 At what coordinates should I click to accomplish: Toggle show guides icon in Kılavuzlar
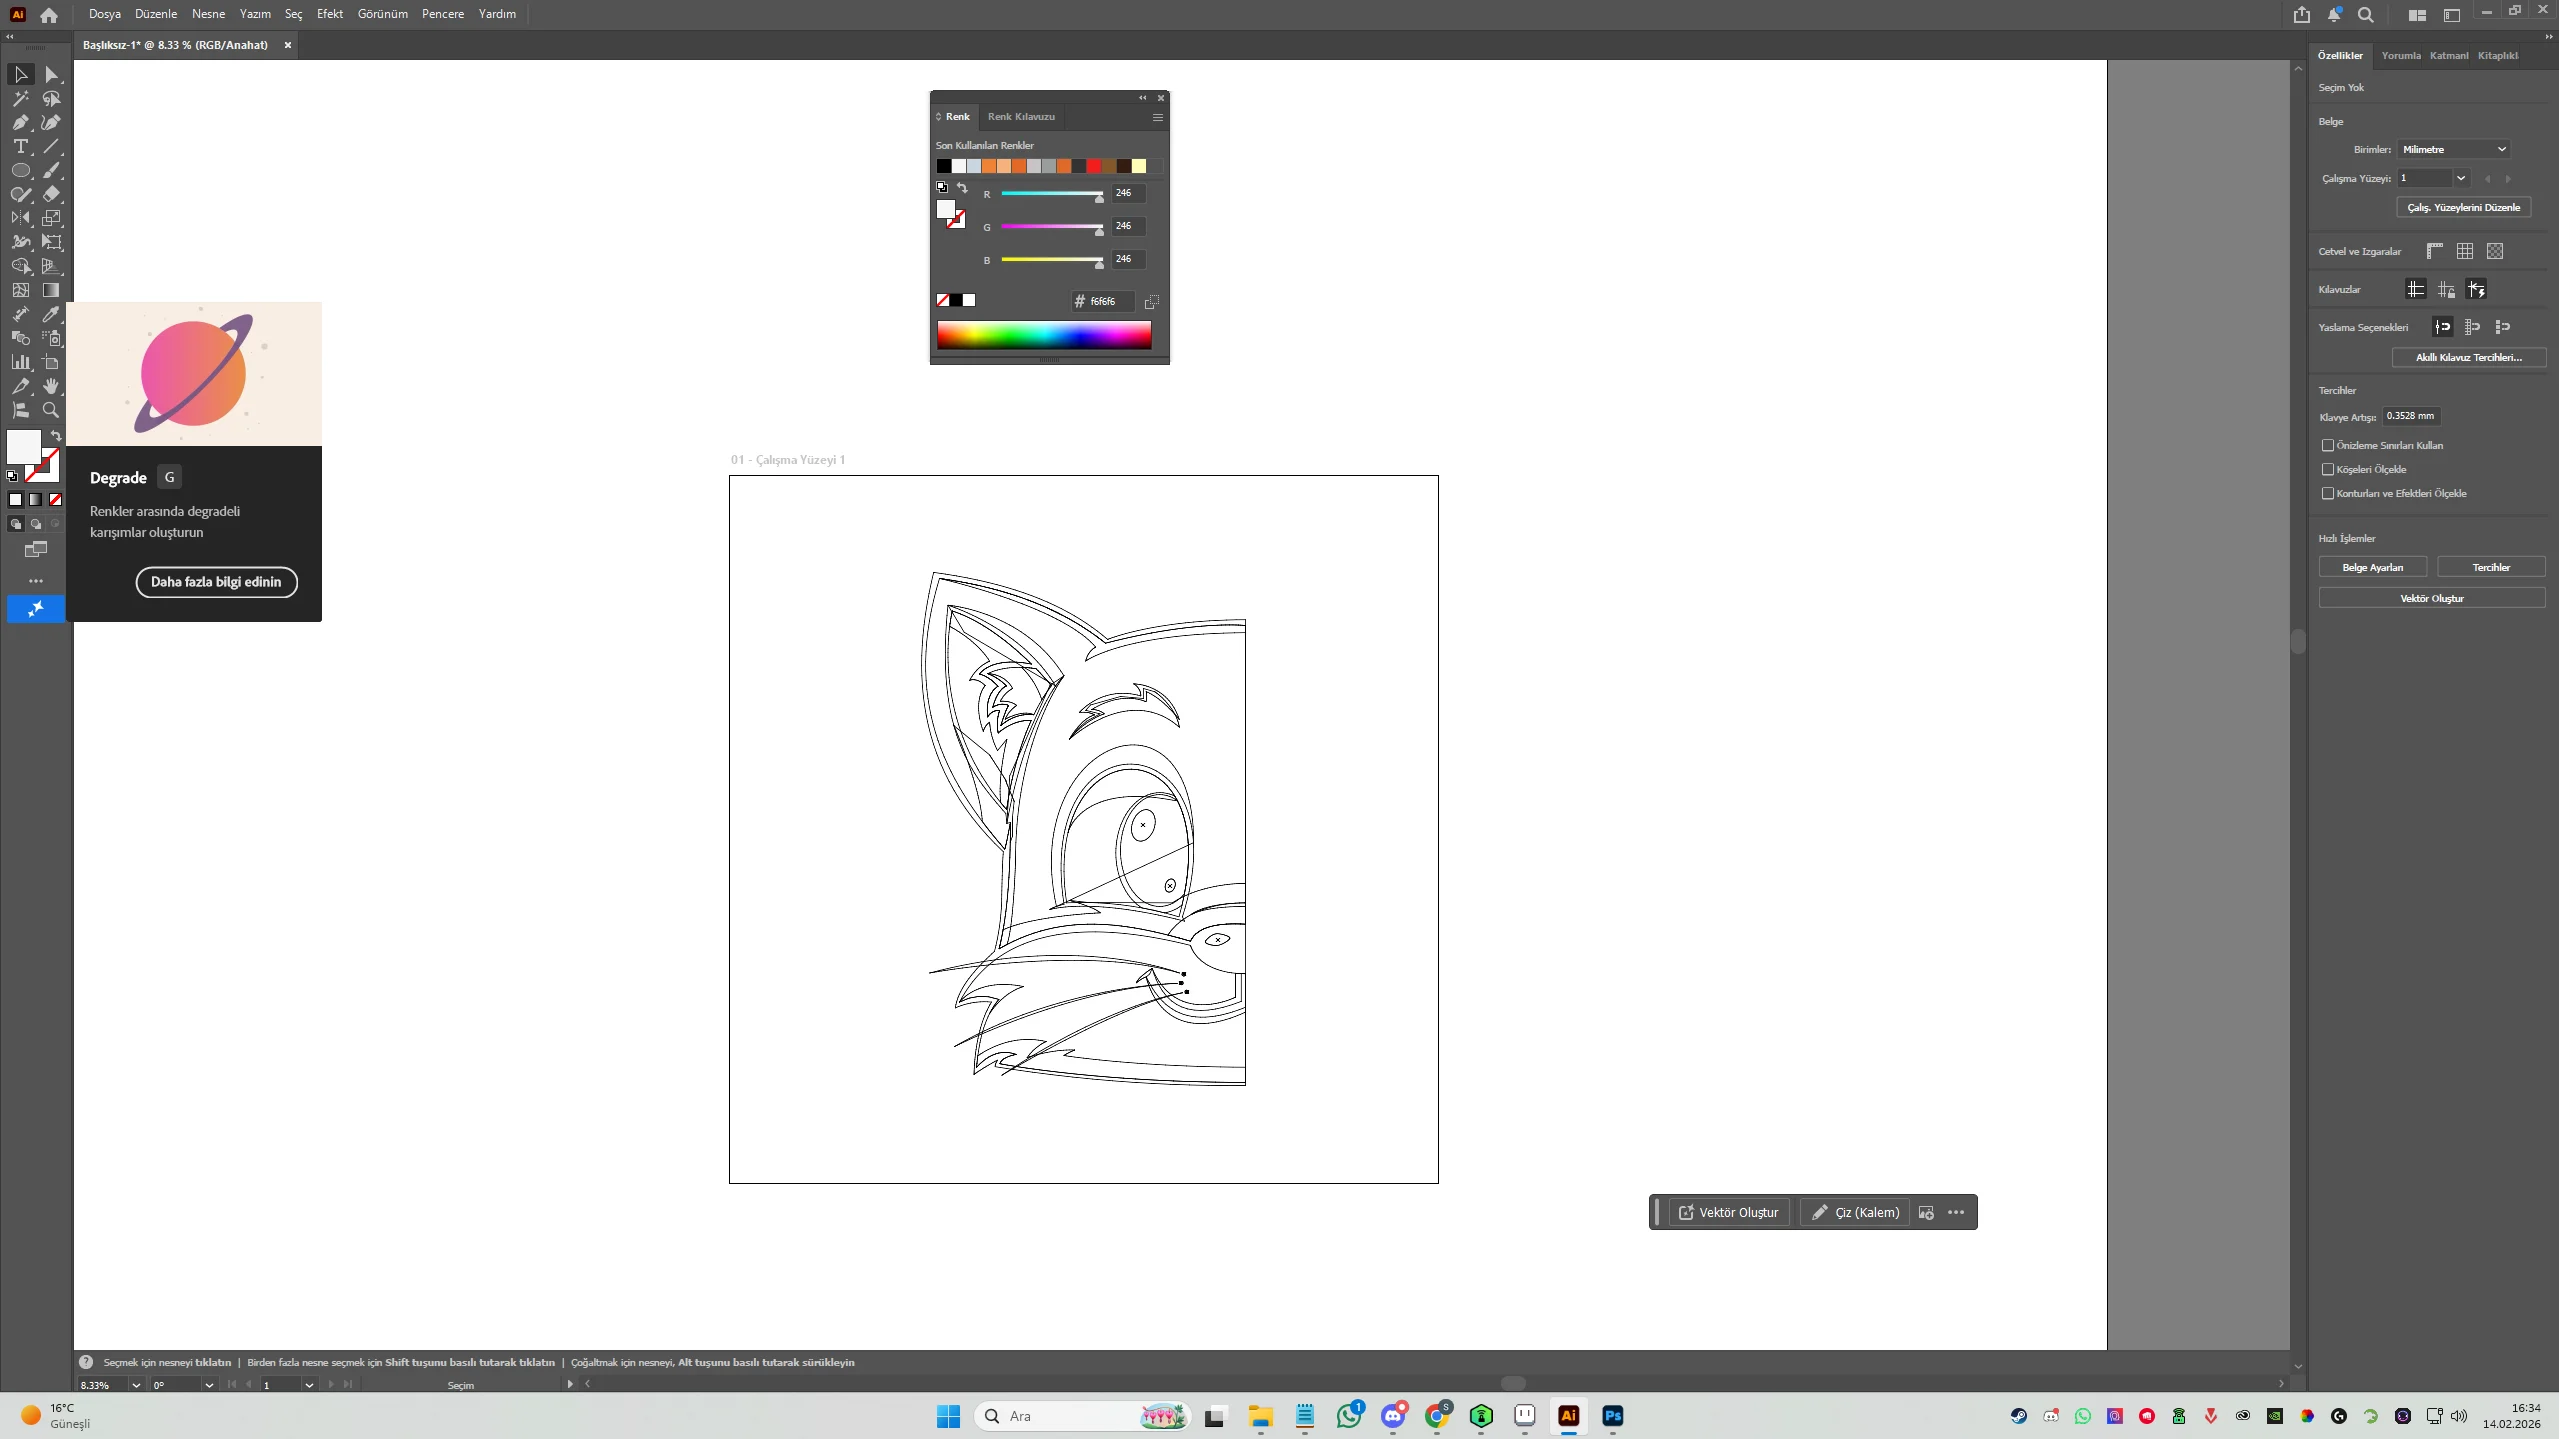click(2415, 289)
